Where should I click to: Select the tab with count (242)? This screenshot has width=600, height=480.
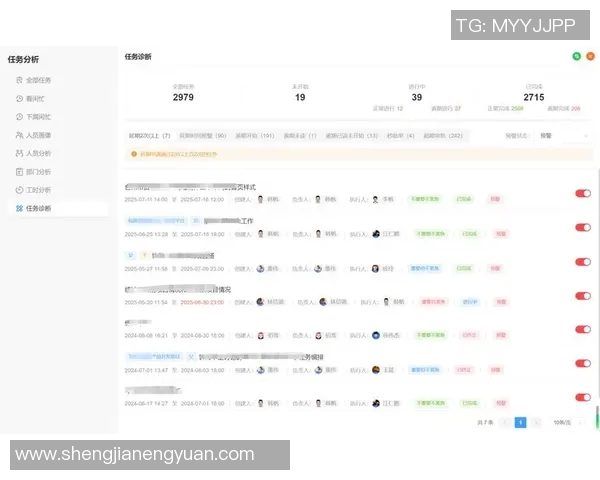point(443,136)
